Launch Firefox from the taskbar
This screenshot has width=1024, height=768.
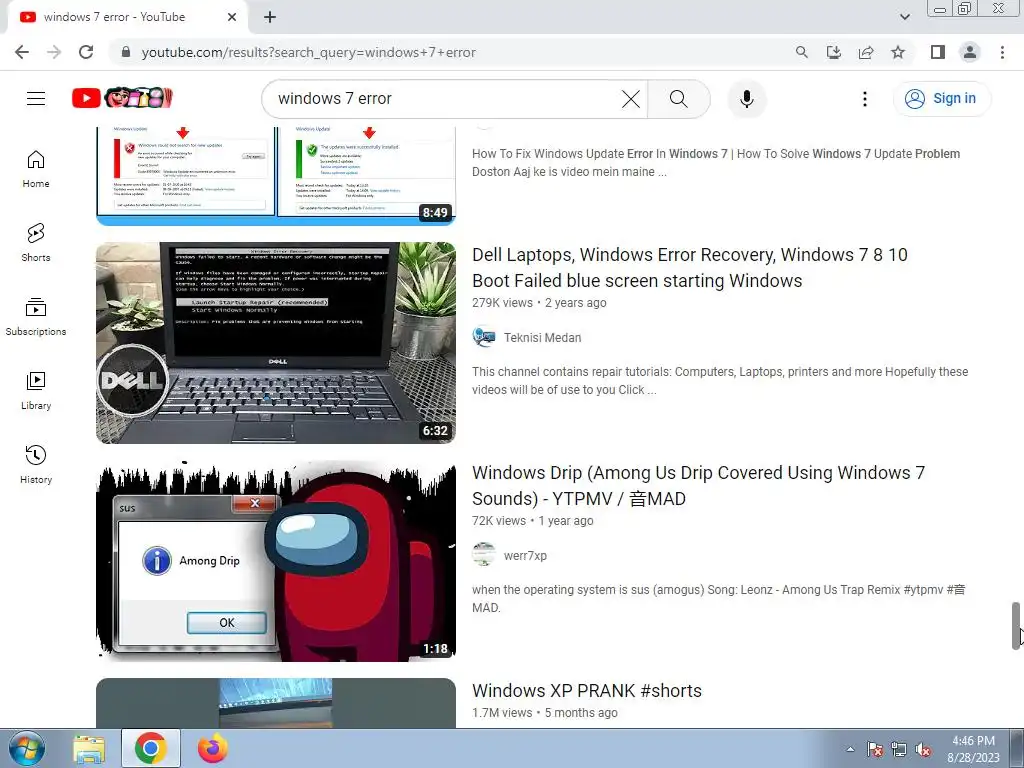pyautogui.click(x=213, y=749)
